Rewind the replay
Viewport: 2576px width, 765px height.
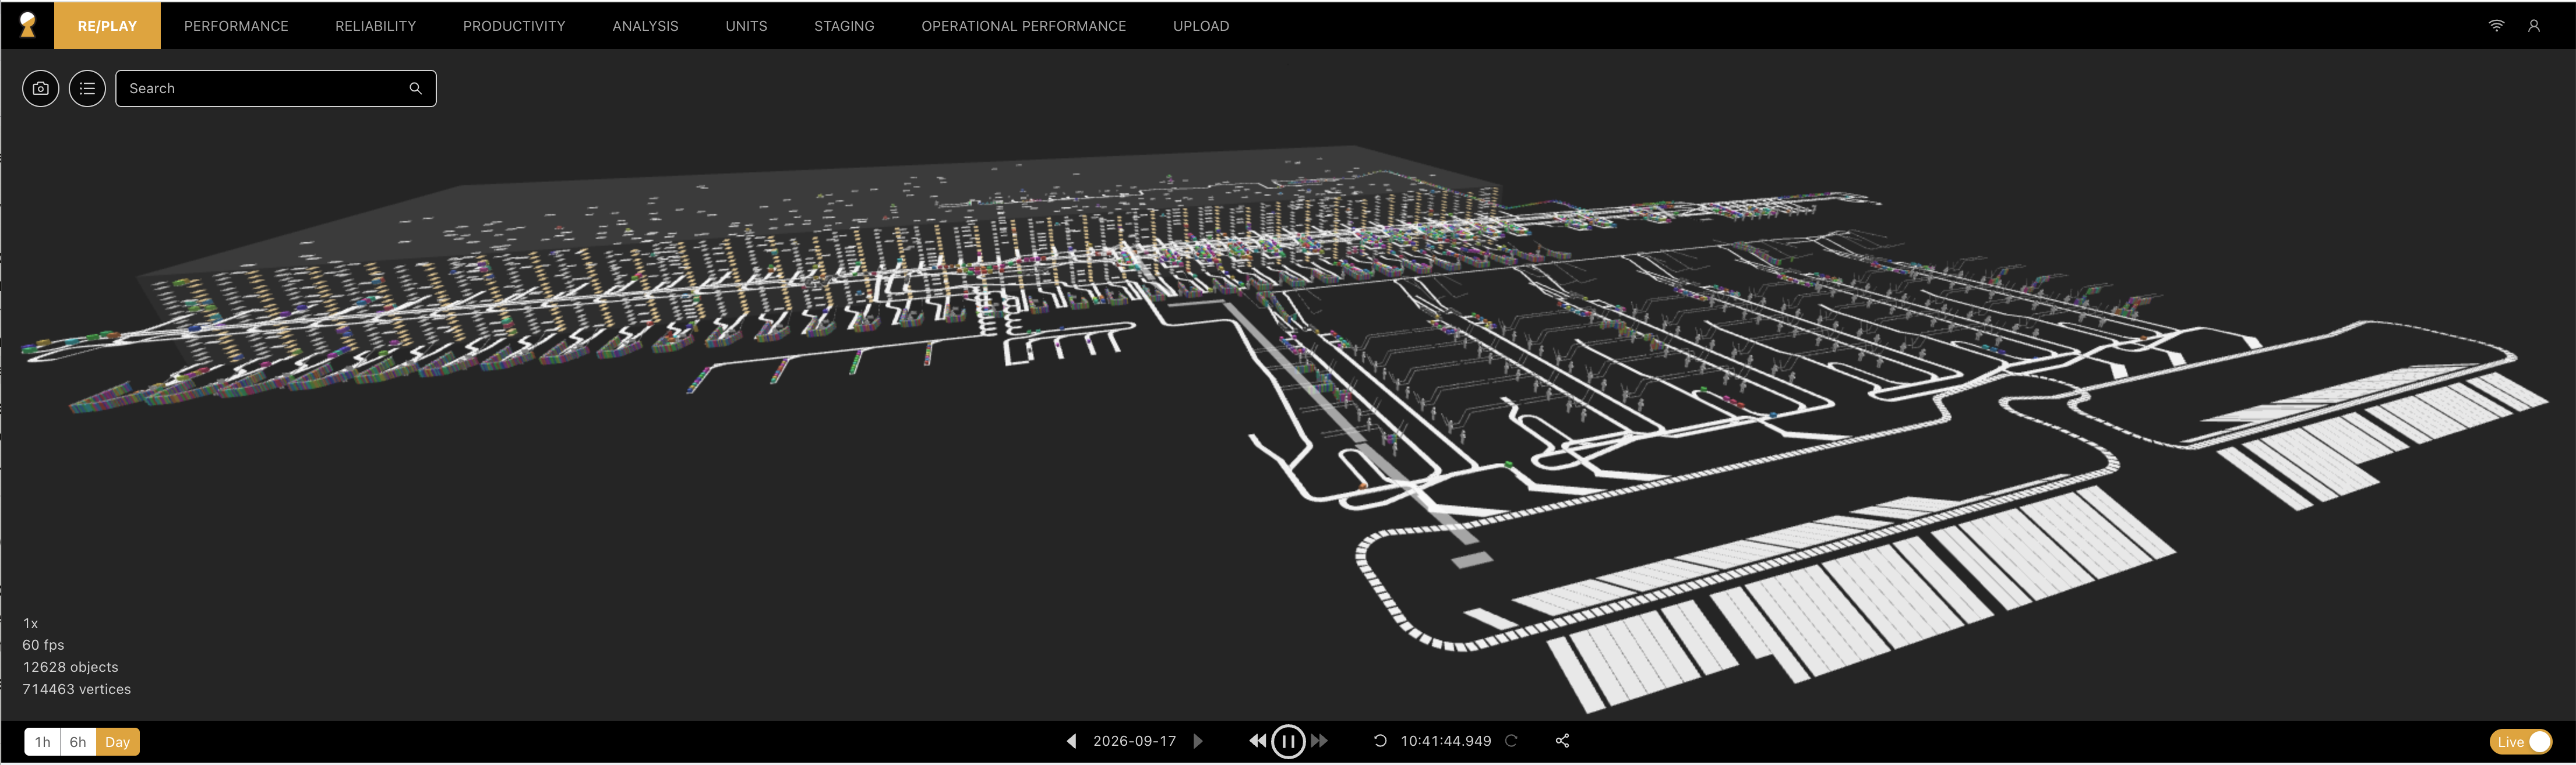[x=1257, y=741]
